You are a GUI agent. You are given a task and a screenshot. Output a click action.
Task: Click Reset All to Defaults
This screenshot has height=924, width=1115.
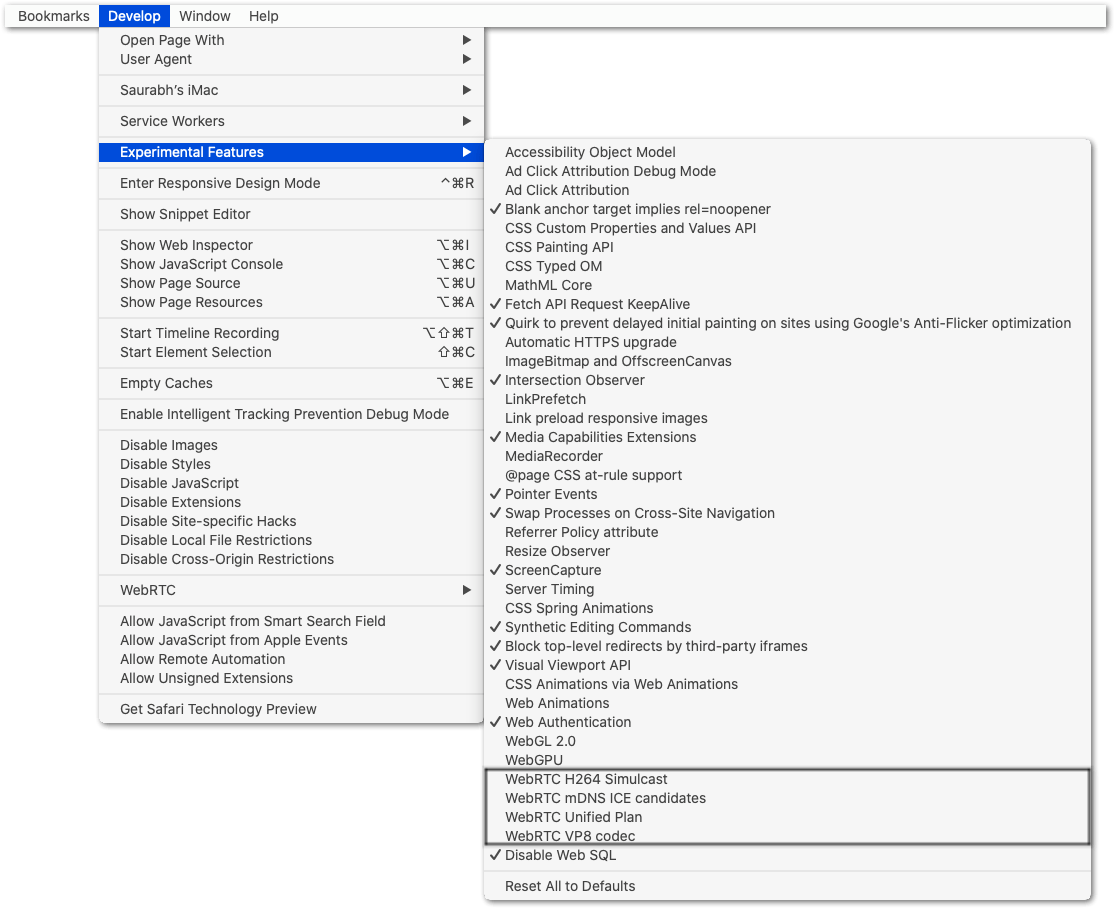(x=787, y=887)
